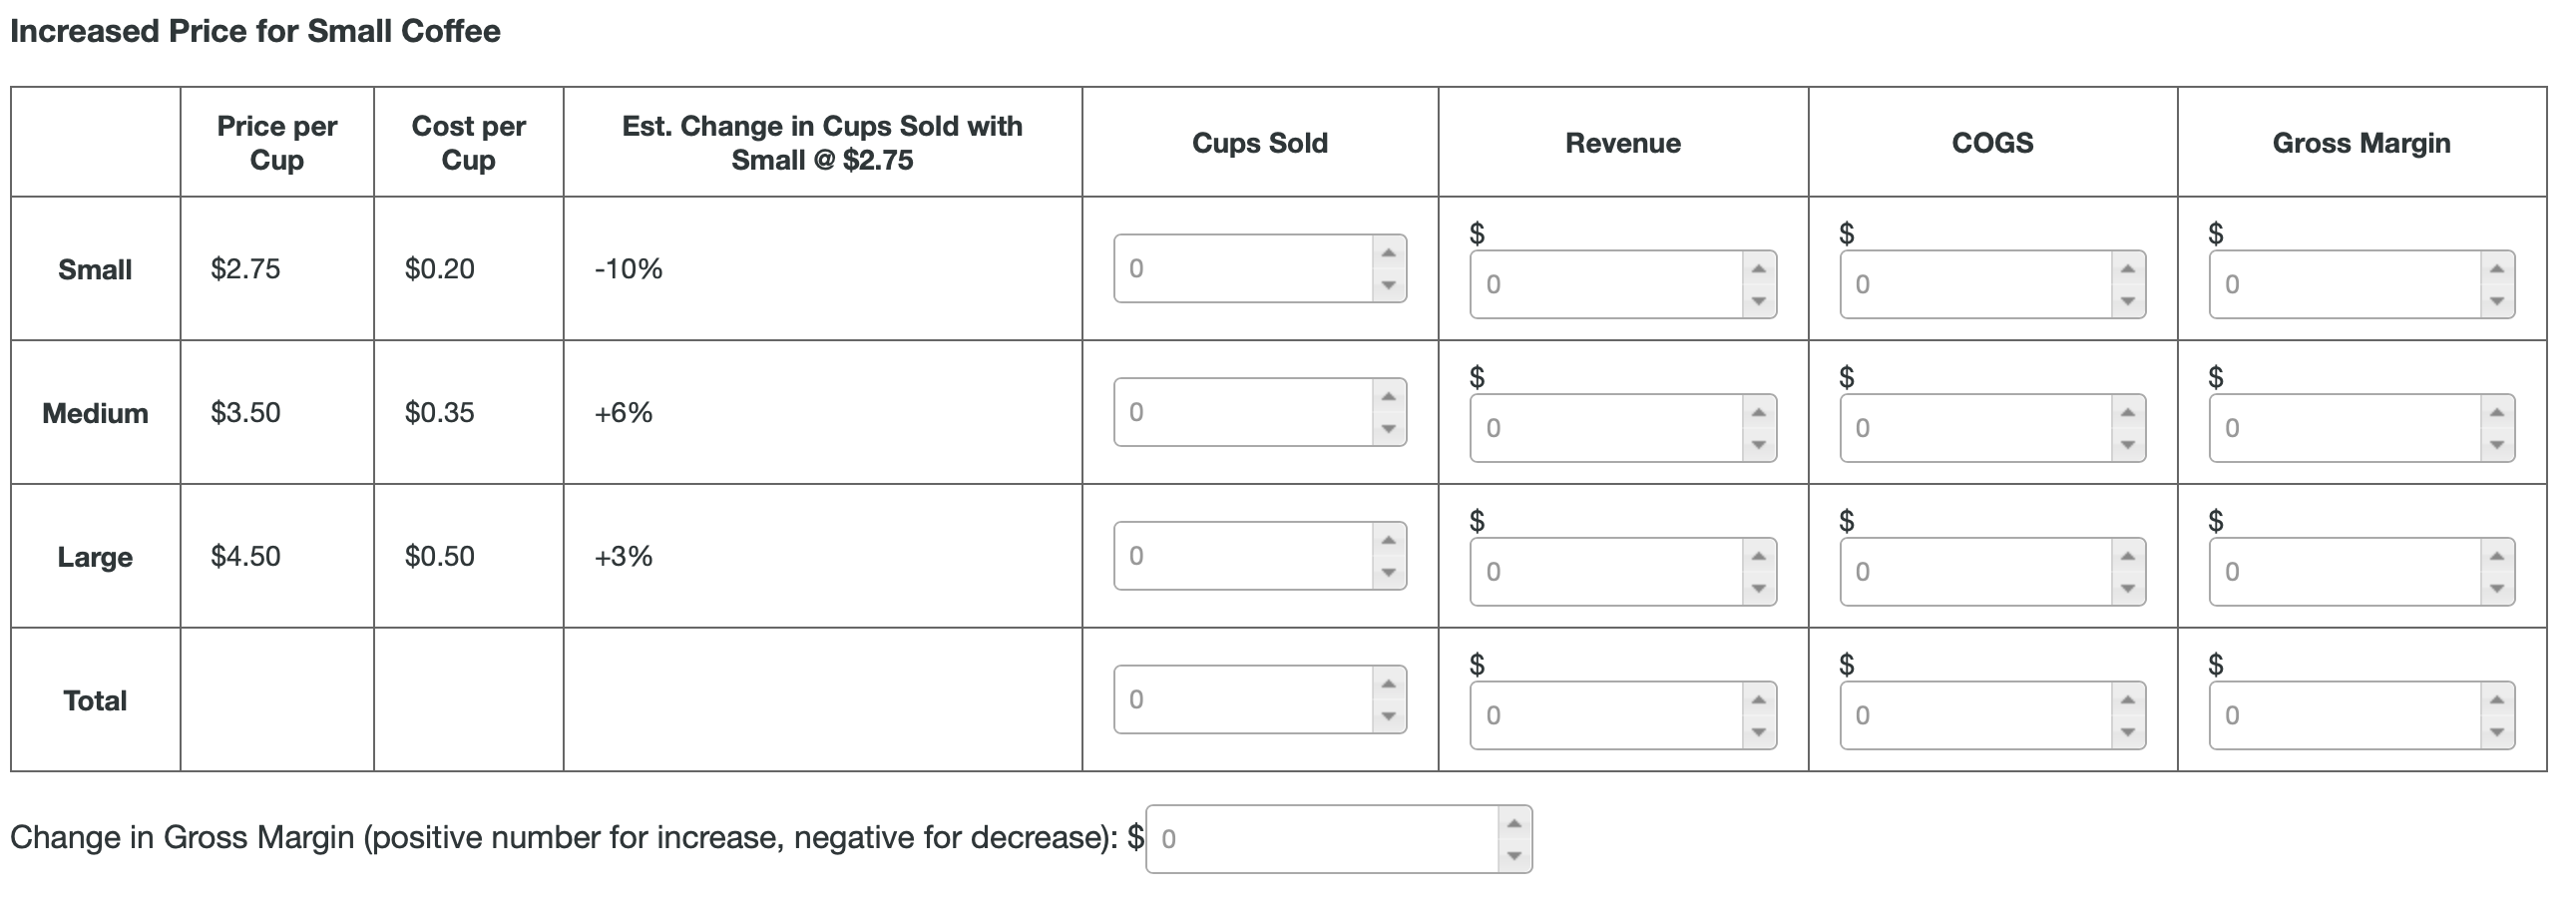The image size is (2576, 908).
Task: Decrement Total Gross Margin with down arrow
Action: click(x=2496, y=732)
